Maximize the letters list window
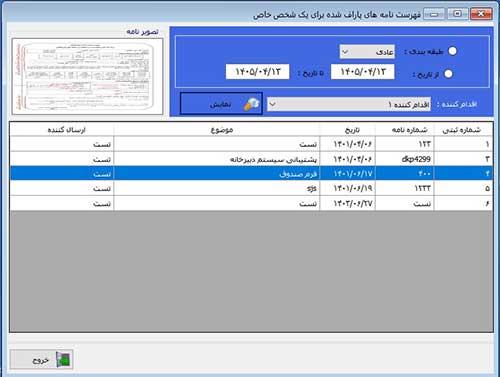This screenshot has height=377, width=500. tap(457, 14)
